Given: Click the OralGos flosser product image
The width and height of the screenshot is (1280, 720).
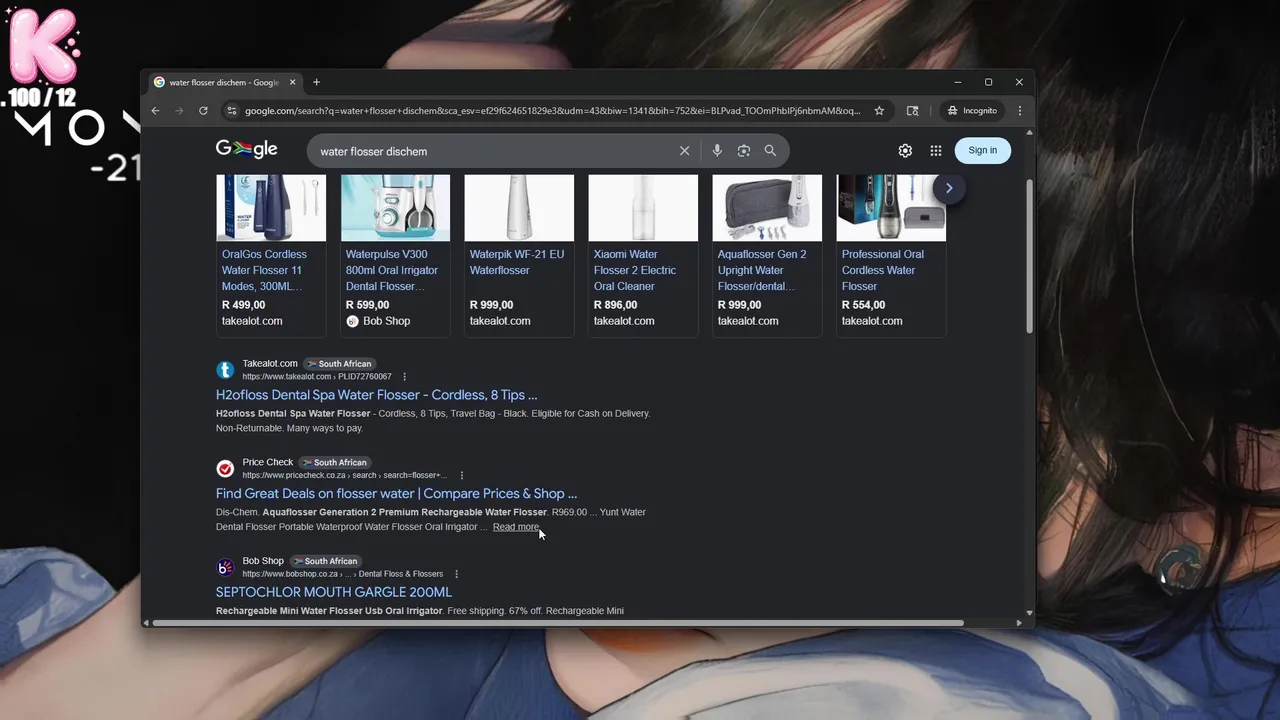Looking at the screenshot, I should point(271,208).
